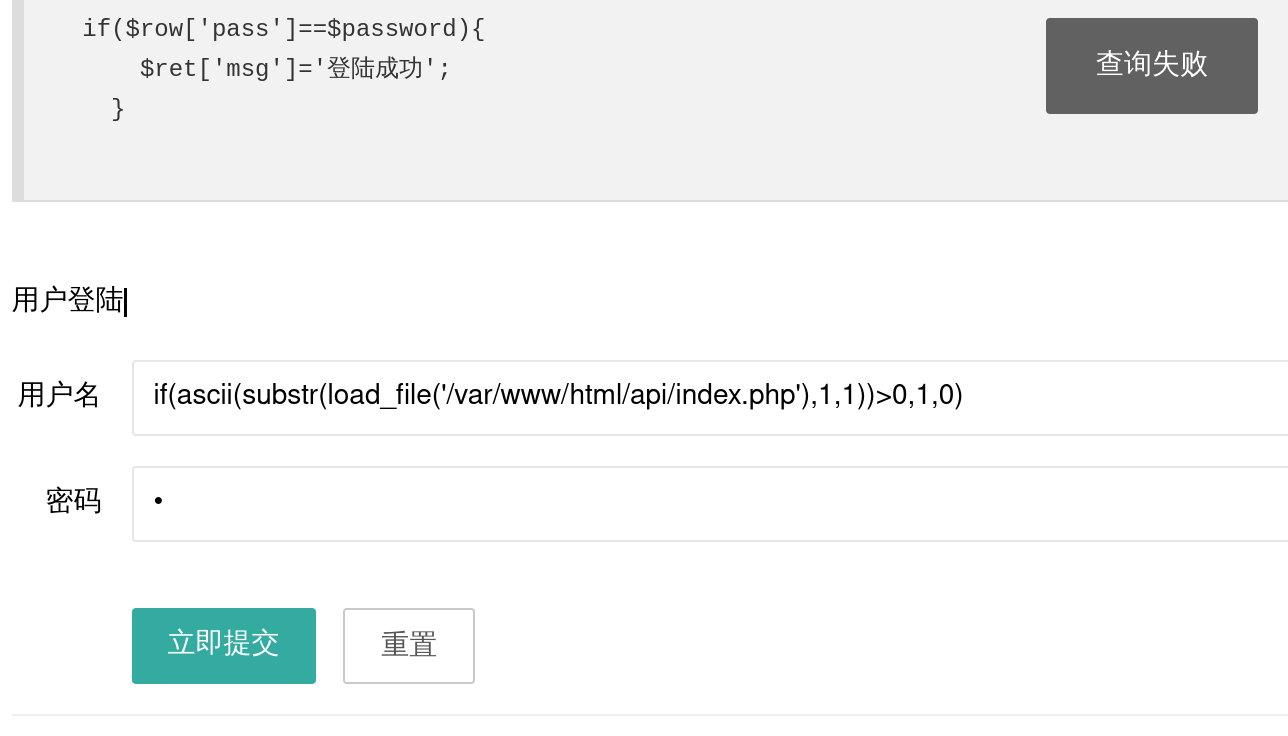Image resolution: width=1288 pixels, height=736 pixels.
Task: Click the >0,1,0) ending of username text
Action: [x=919, y=396]
